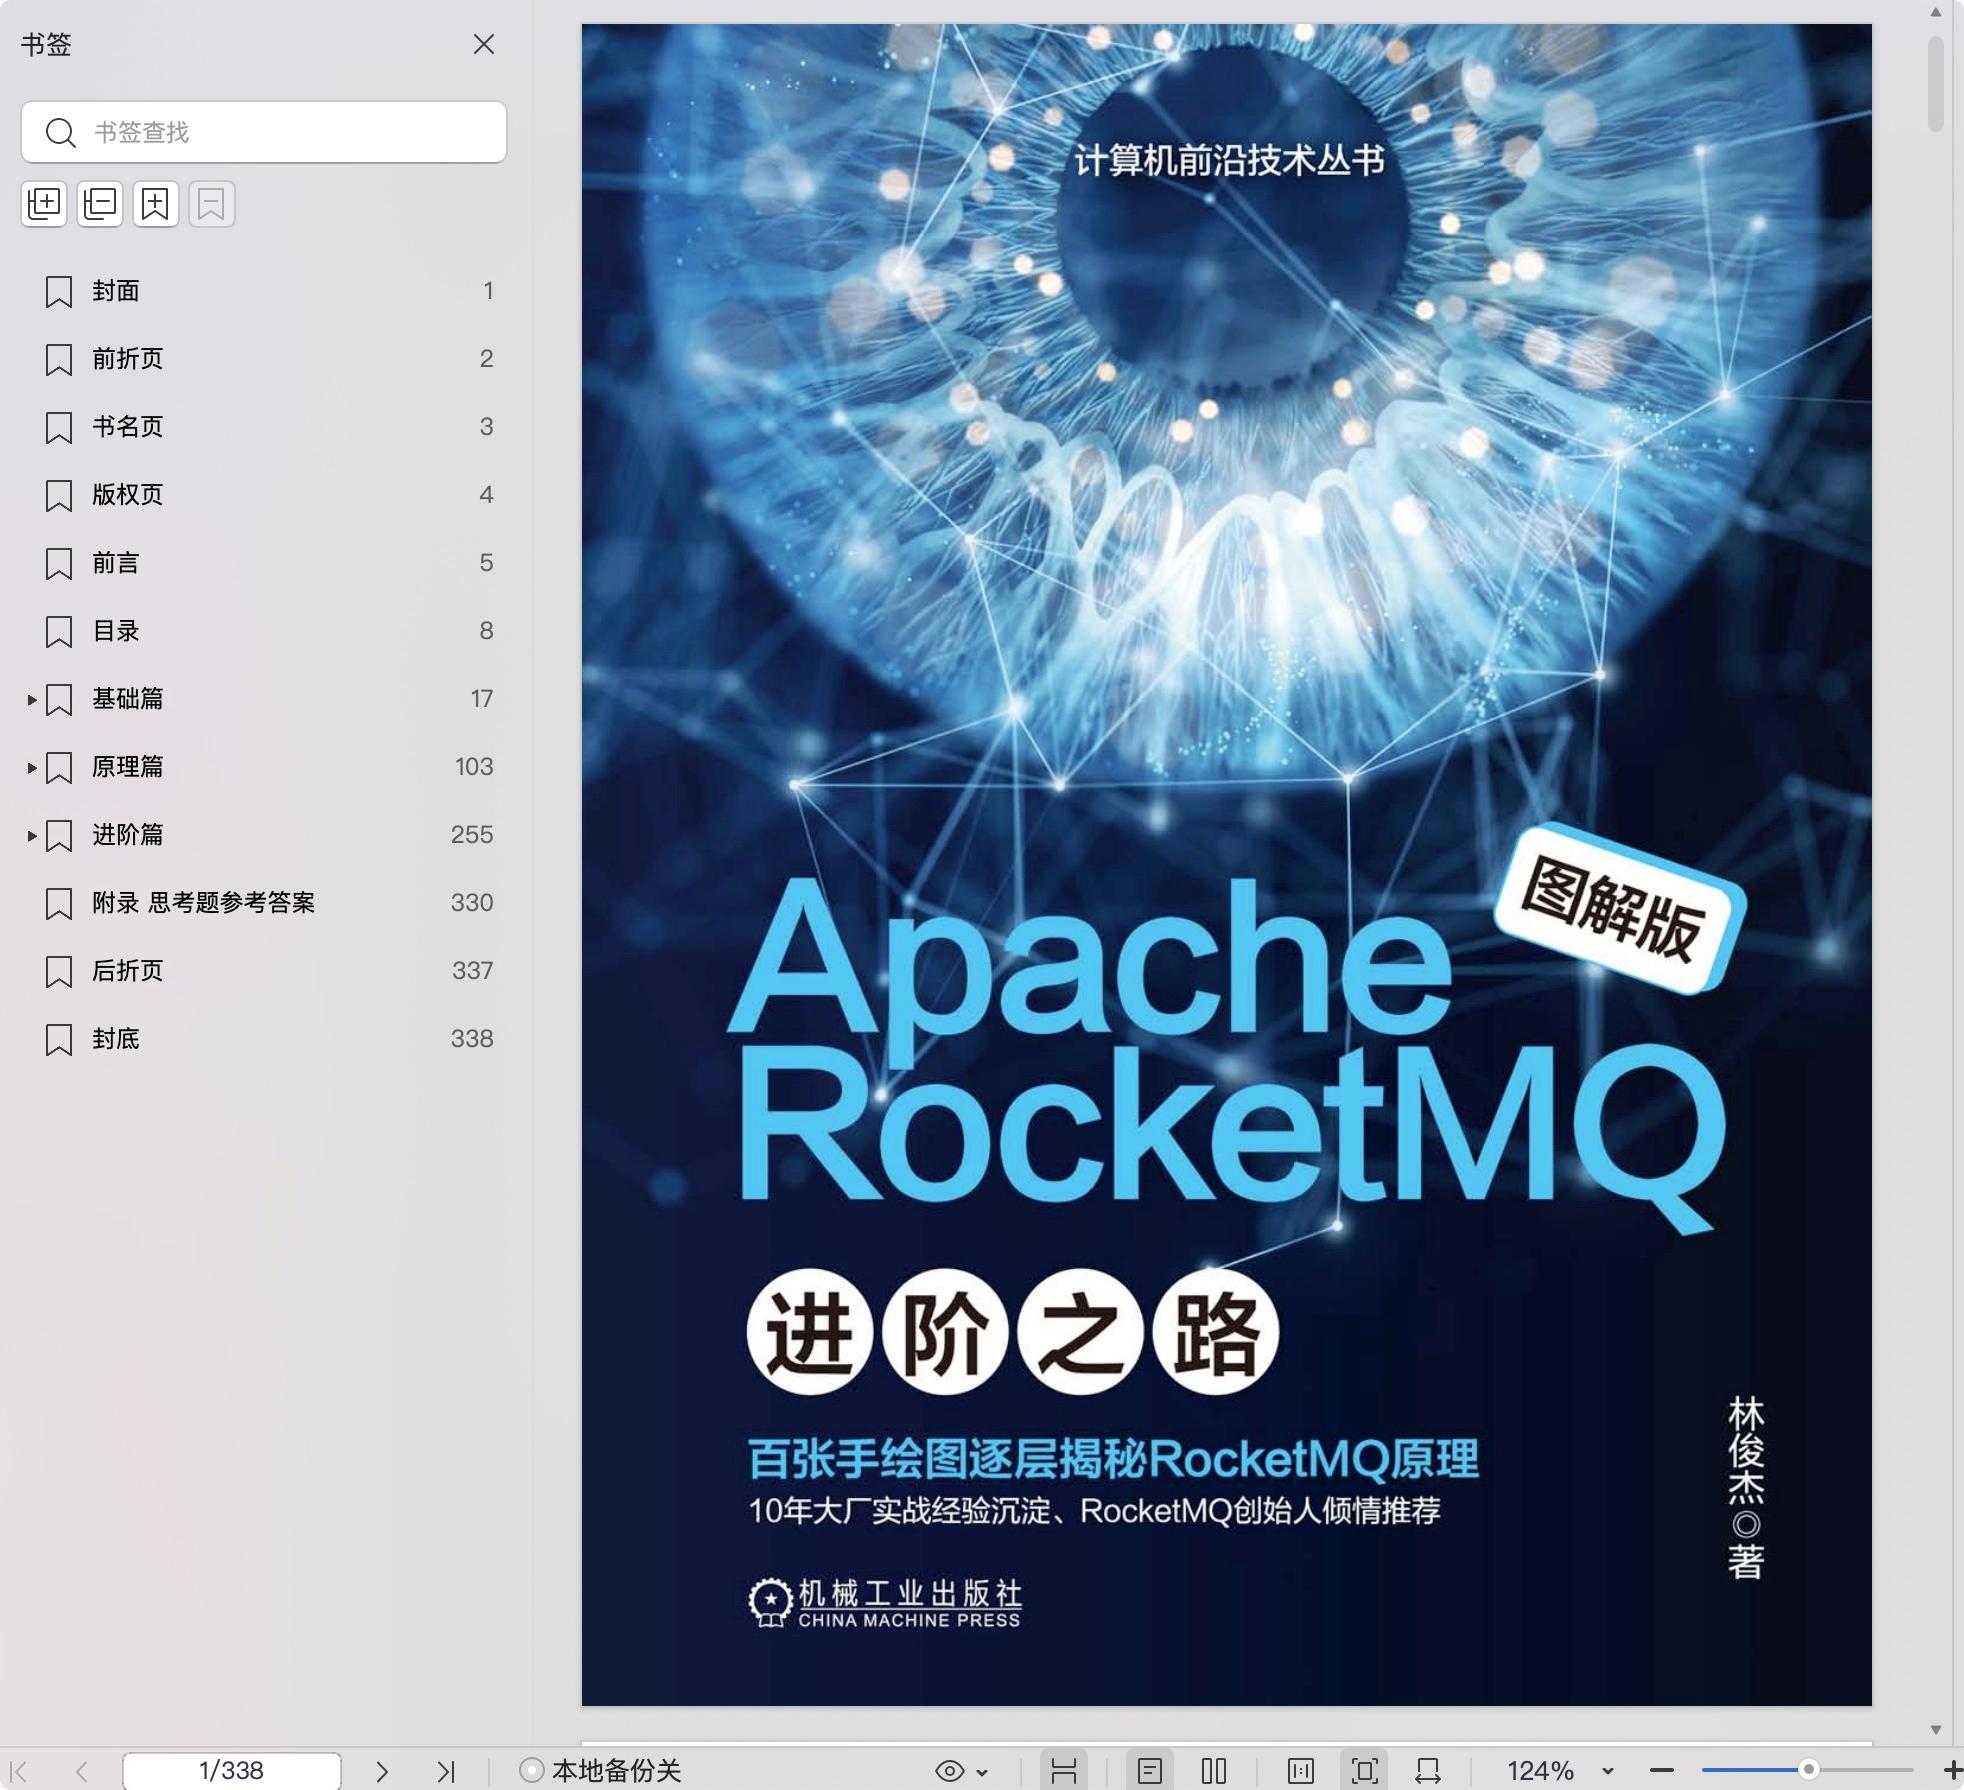The width and height of the screenshot is (1964, 1790).
Task: Open the 前言 bookmark
Action: (x=264, y=563)
